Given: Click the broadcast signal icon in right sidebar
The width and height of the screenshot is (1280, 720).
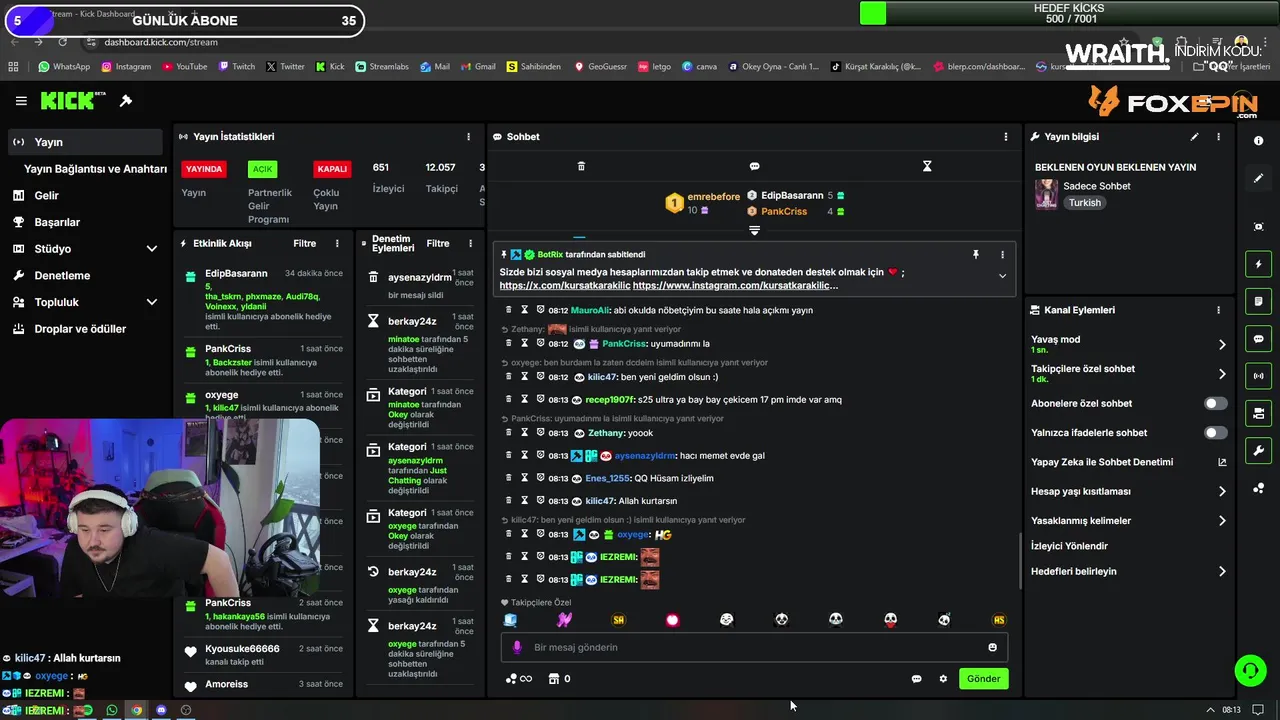Looking at the screenshot, I should pos(1258,376).
